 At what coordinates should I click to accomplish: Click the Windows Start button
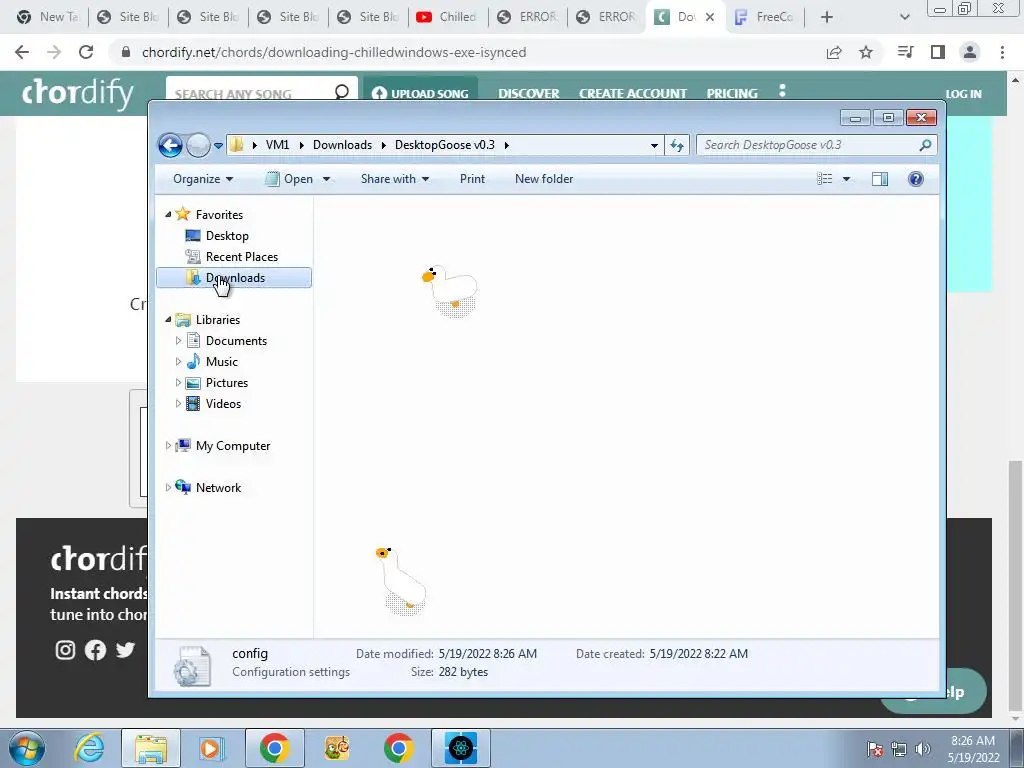pyautogui.click(x=27, y=748)
